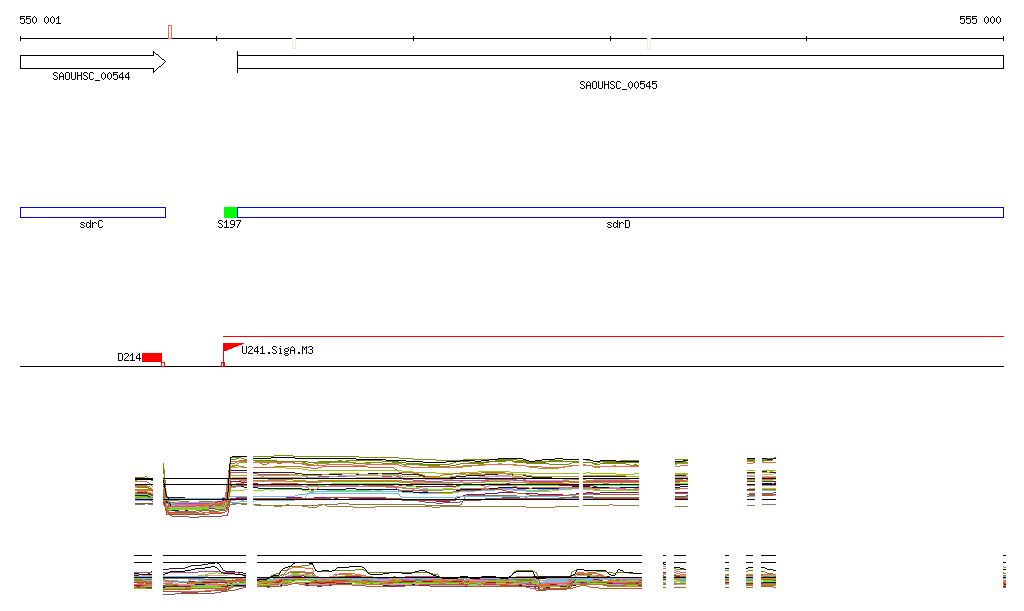
Task: Click the green S197 segment
Action: click(x=231, y=212)
